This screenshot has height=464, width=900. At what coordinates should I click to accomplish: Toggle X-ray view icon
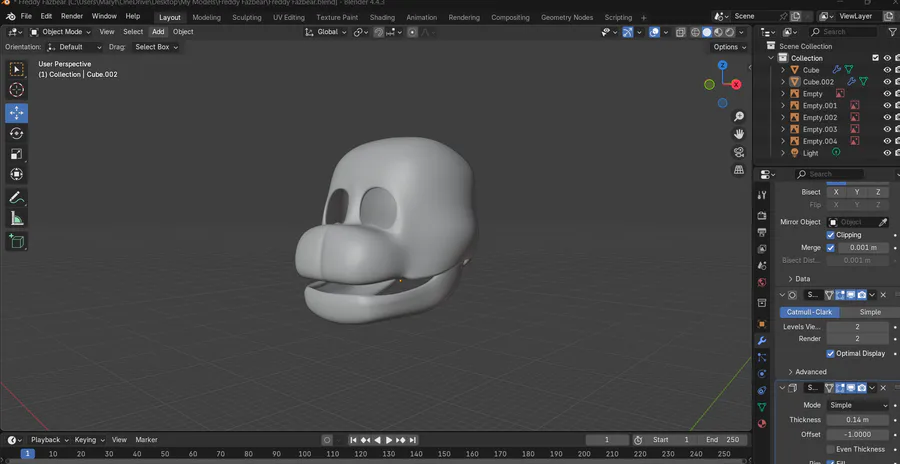click(x=681, y=32)
